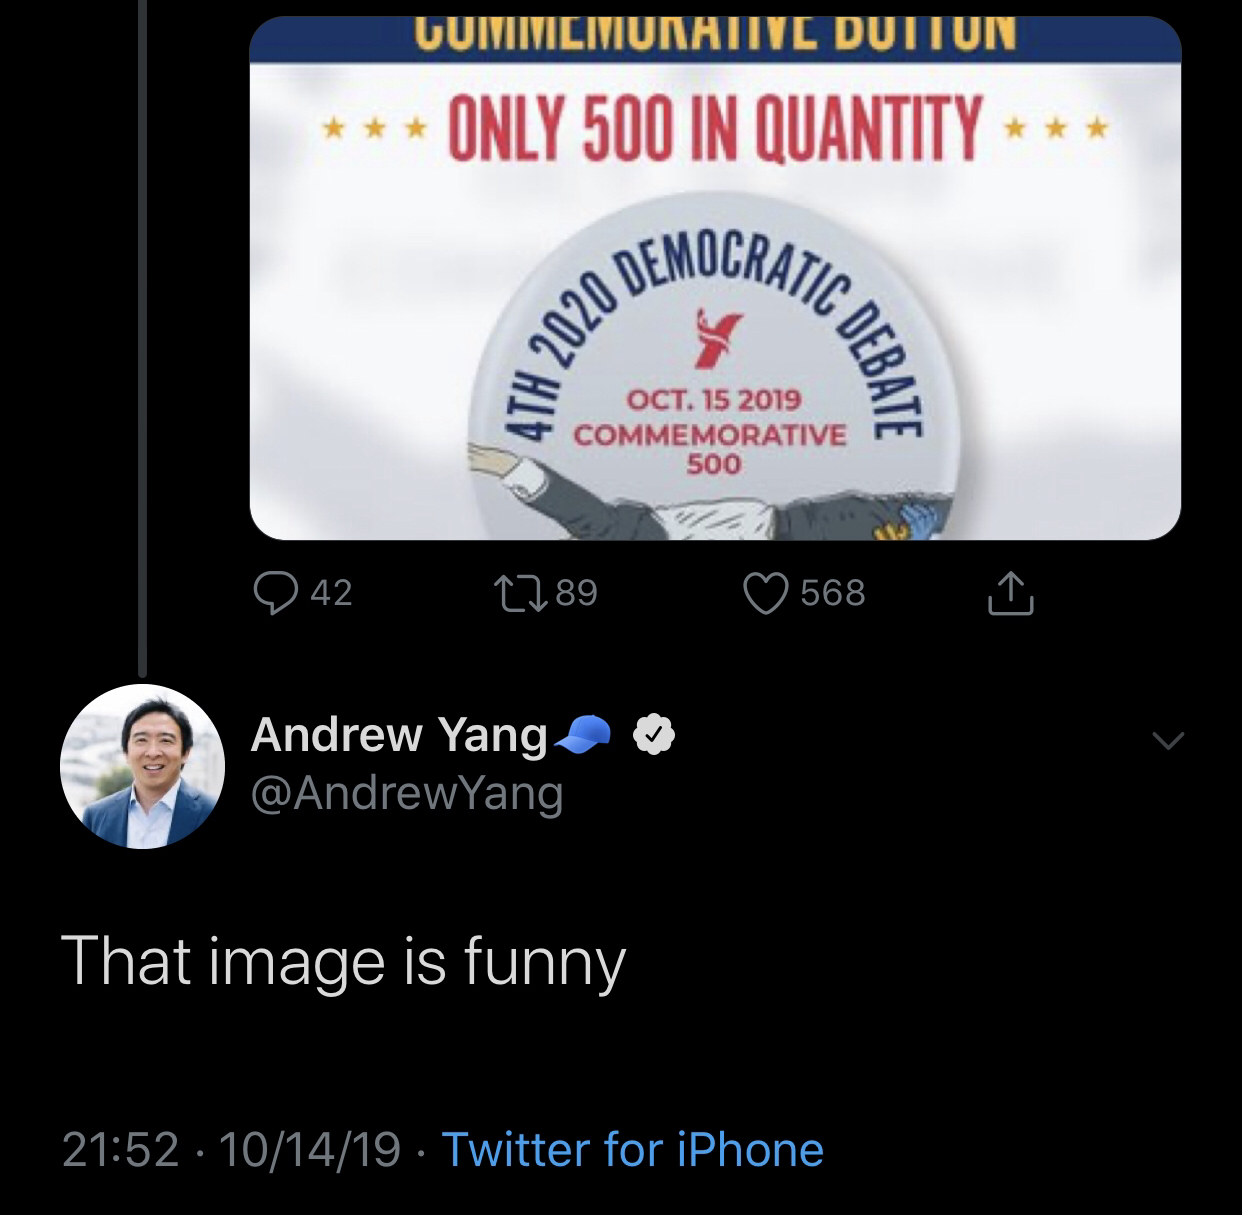Open the @AndrewYang handle
Screen dimensions: 1242x1215
pyautogui.click(x=407, y=794)
